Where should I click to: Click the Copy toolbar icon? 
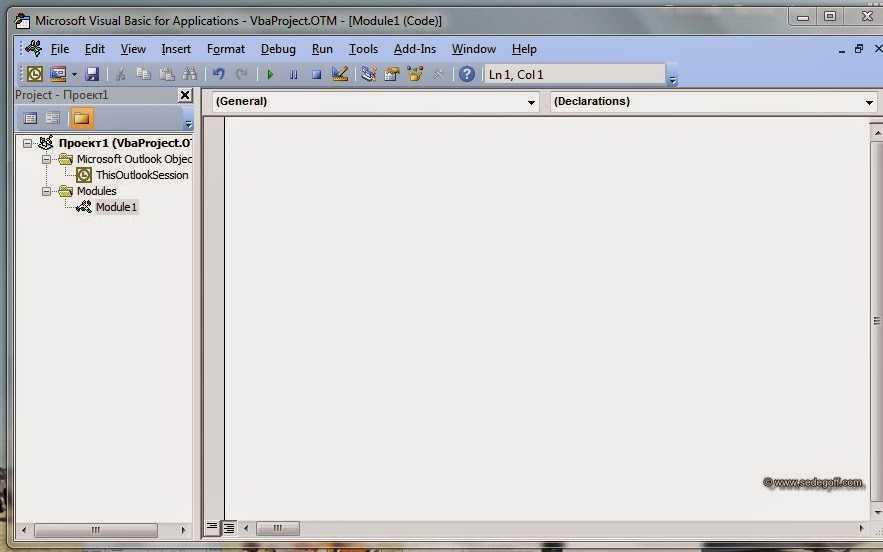pyautogui.click(x=143, y=74)
